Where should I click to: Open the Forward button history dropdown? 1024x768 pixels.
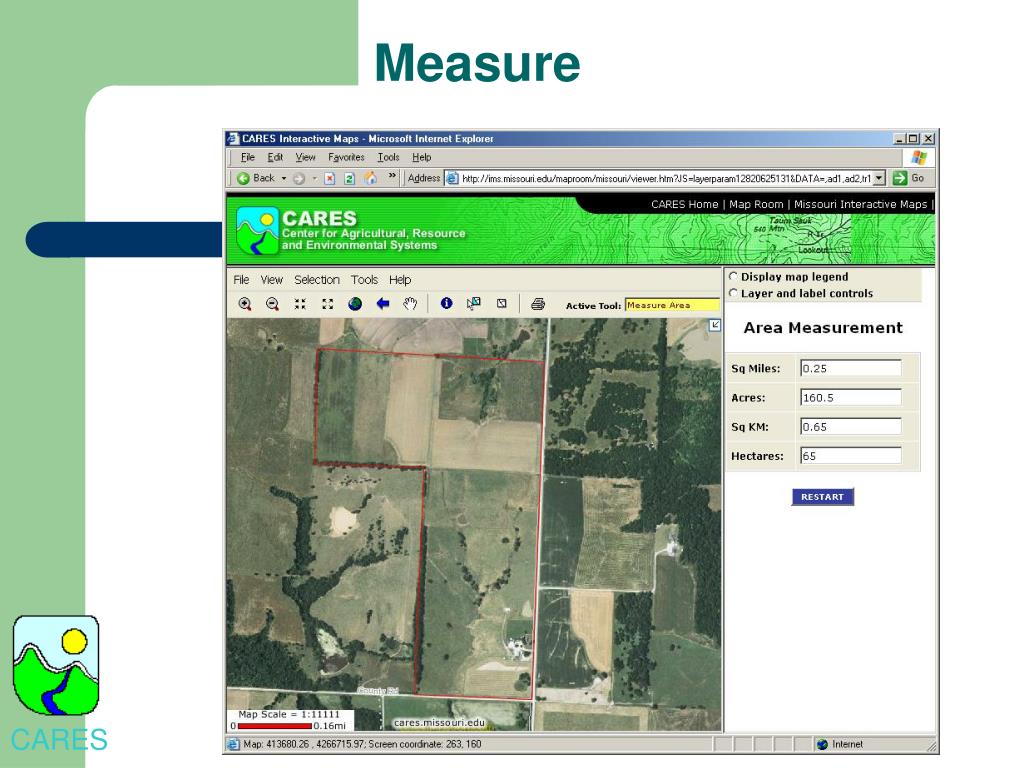[314, 178]
